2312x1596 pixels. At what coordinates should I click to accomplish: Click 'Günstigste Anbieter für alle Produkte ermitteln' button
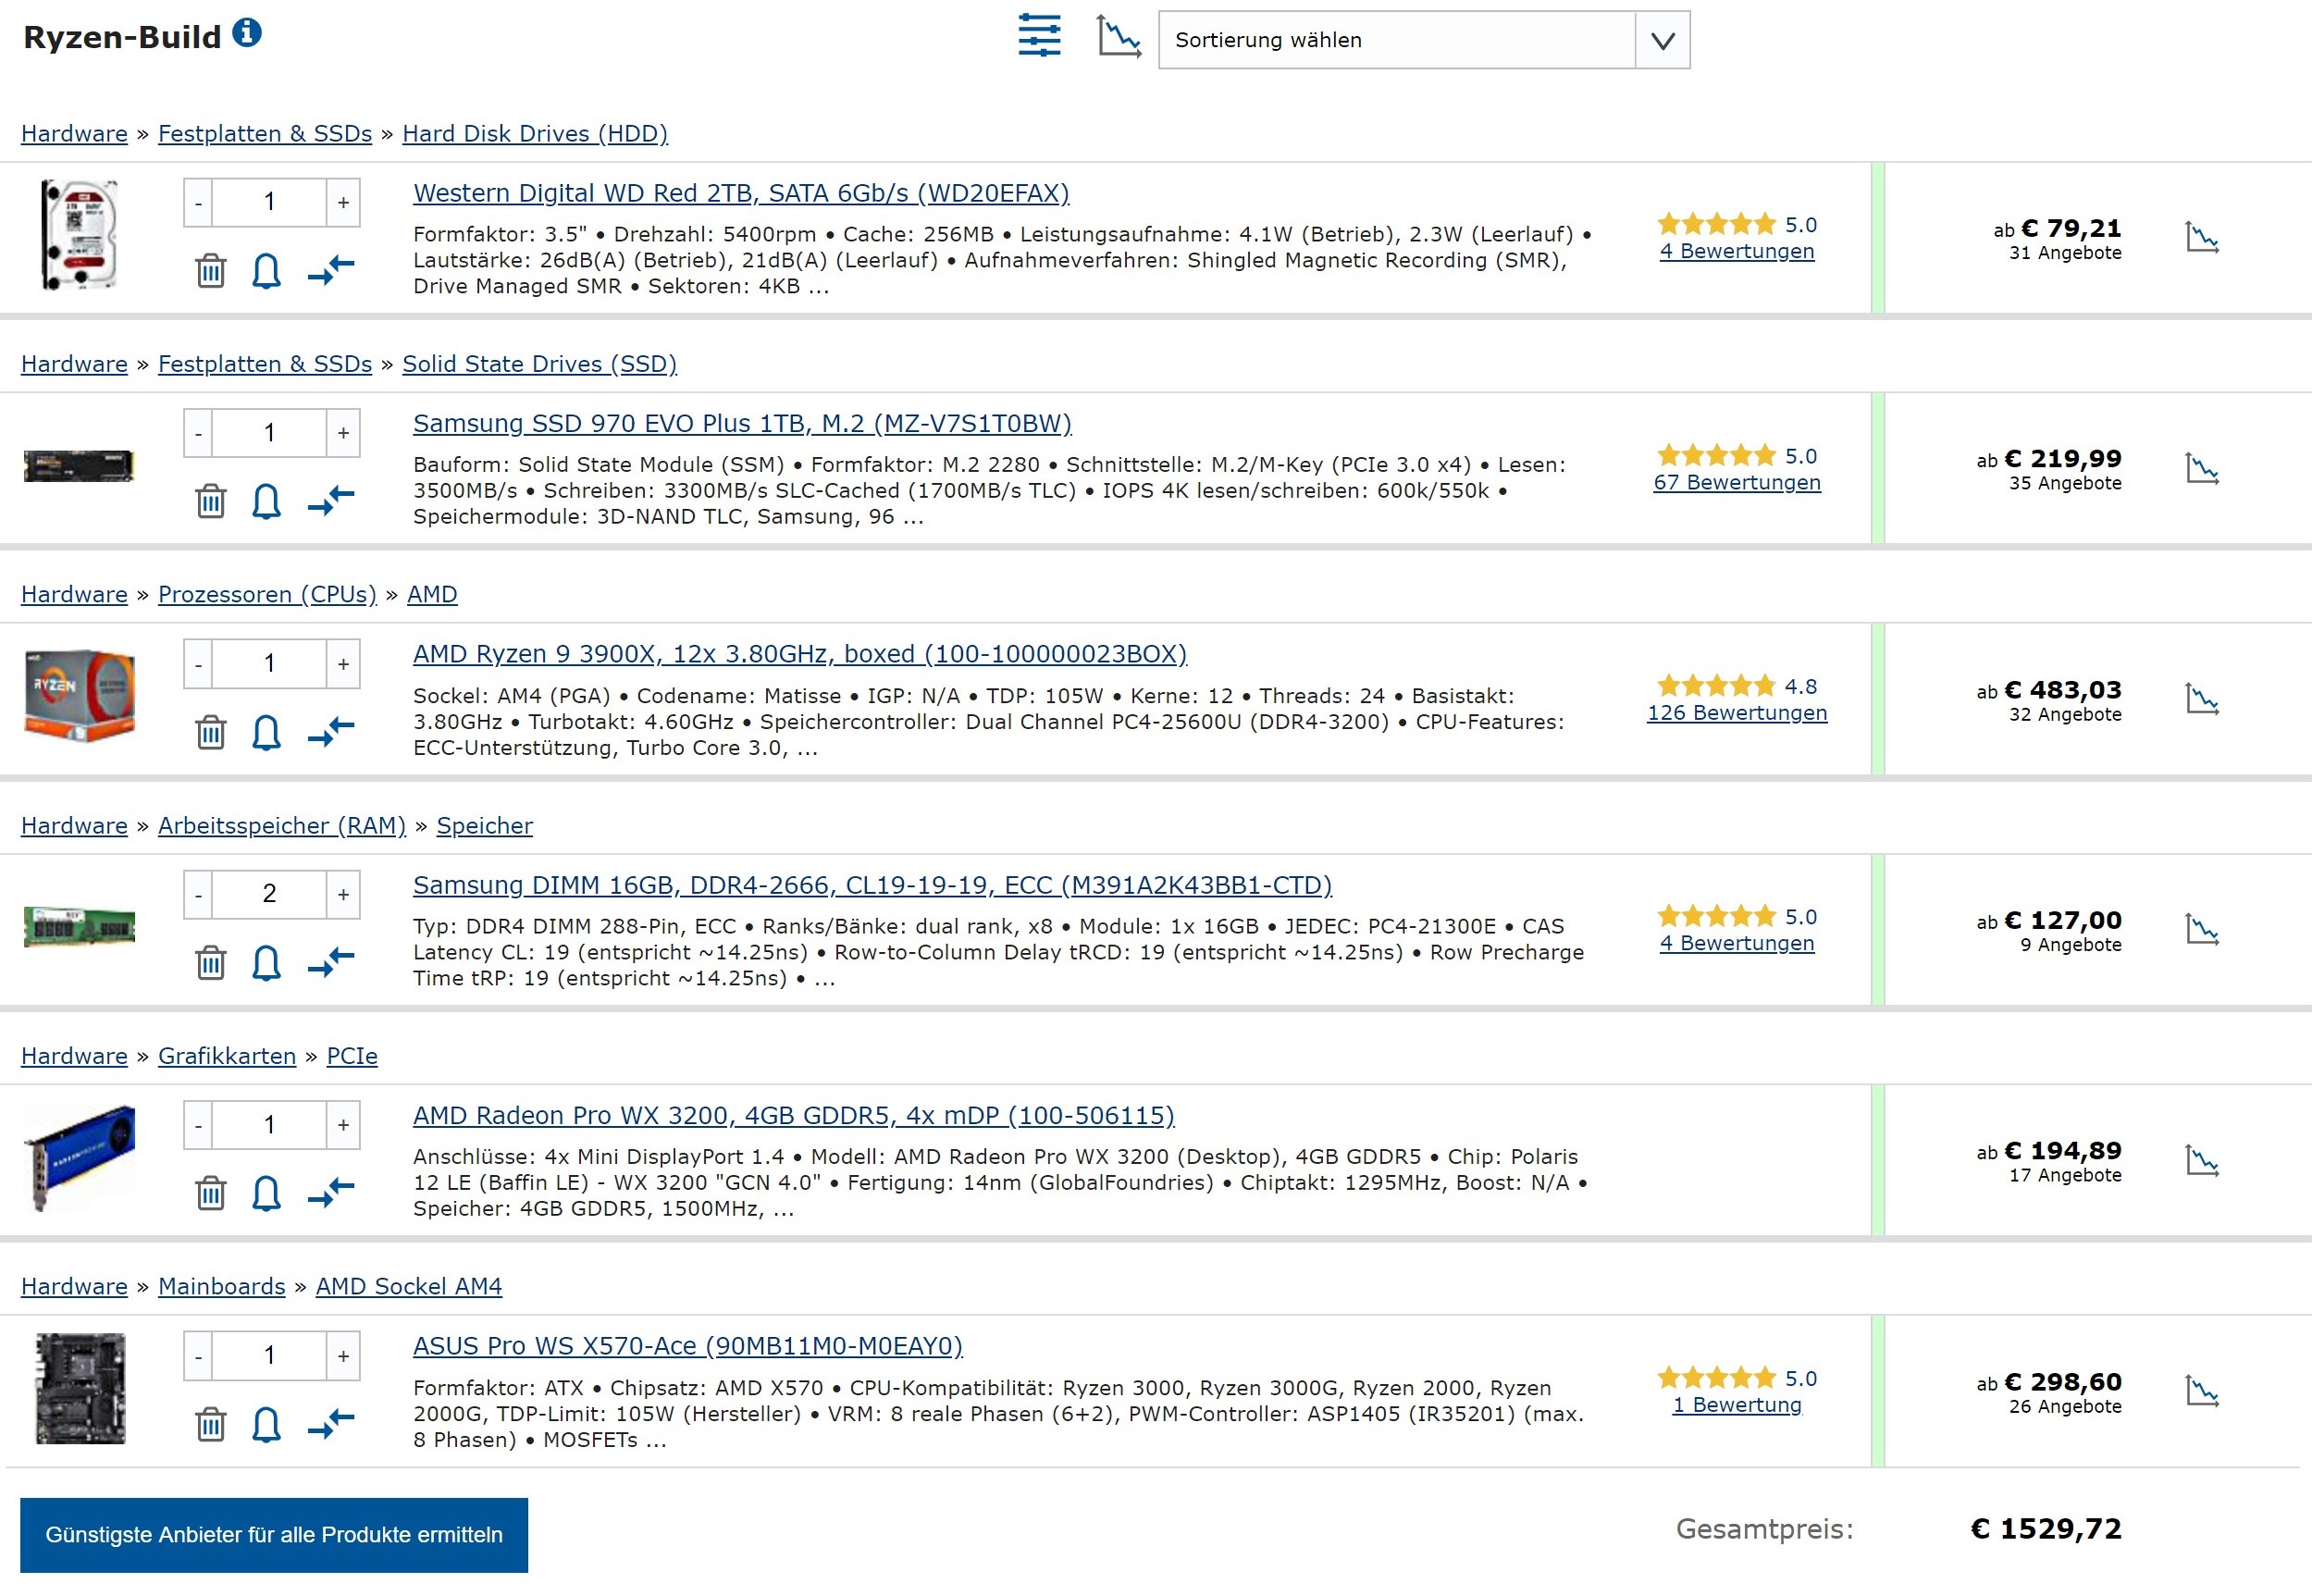coord(274,1535)
